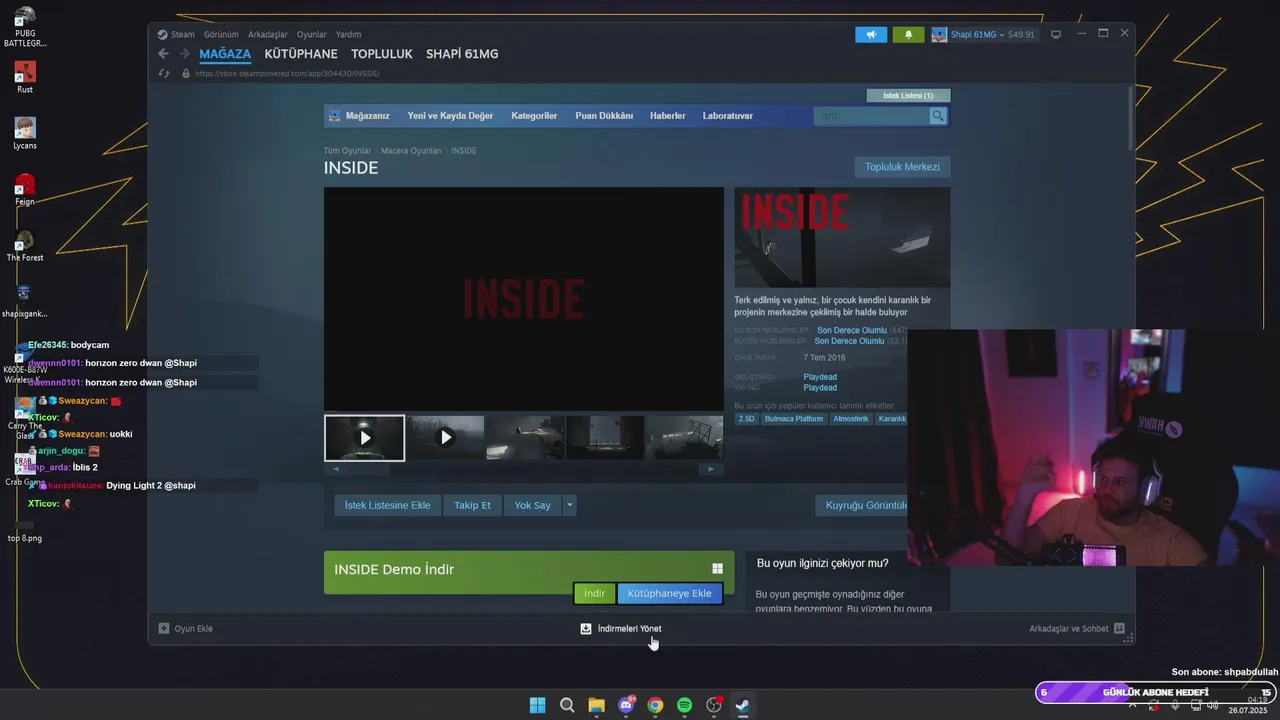Open the Arkadaşlar menu
Viewport: 1280px width, 720px height.
268,34
